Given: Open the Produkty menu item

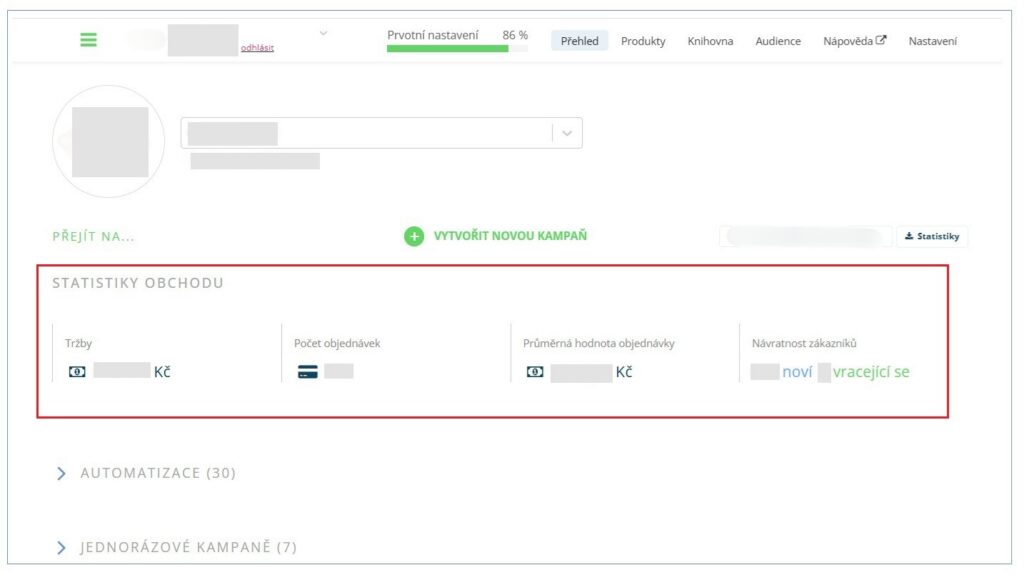Looking at the screenshot, I should coord(643,41).
